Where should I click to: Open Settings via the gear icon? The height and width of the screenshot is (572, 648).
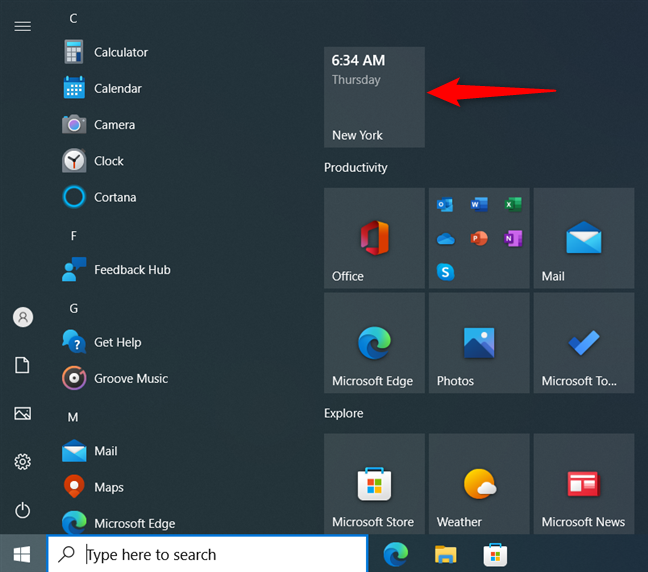[23, 462]
